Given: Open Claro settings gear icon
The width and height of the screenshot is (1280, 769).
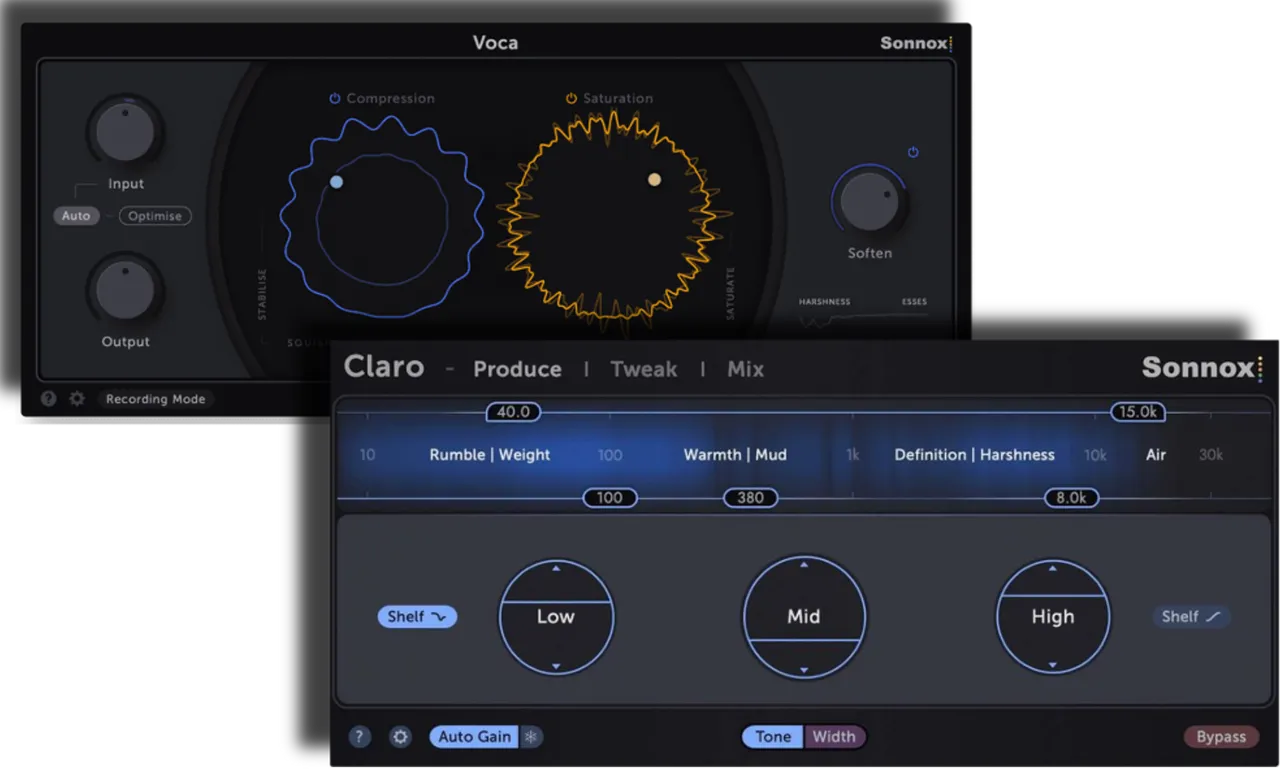Looking at the screenshot, I should (x=401, y=737).
